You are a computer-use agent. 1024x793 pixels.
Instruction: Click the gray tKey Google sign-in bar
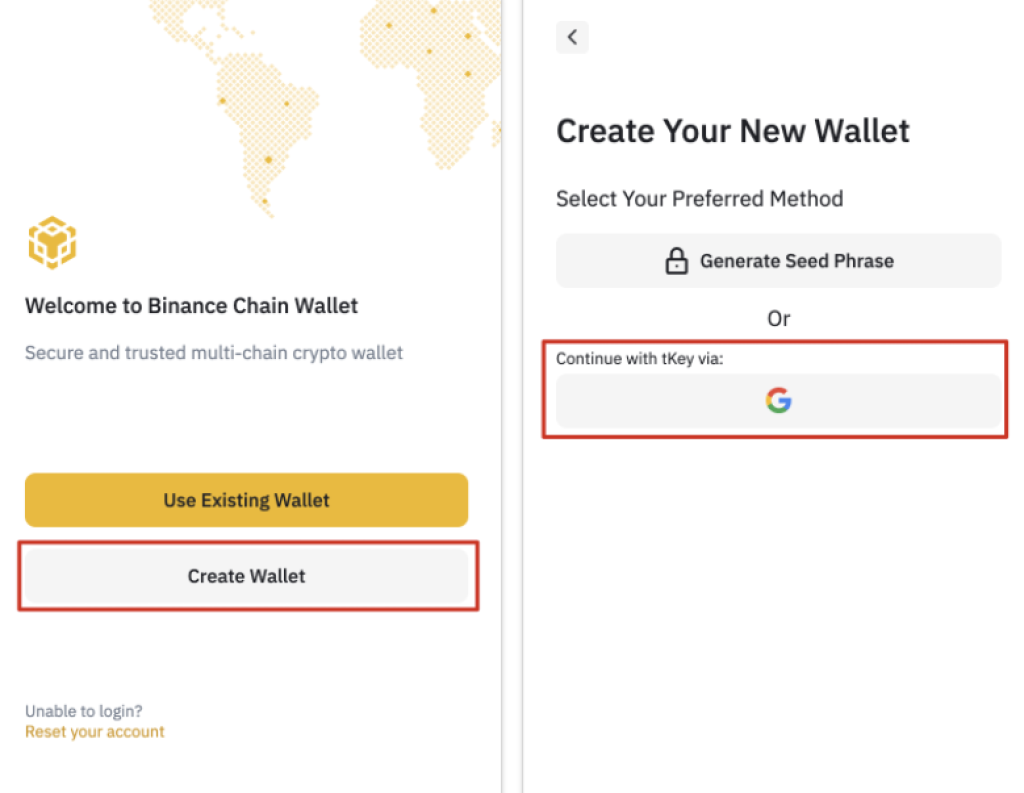pos(778,400)
